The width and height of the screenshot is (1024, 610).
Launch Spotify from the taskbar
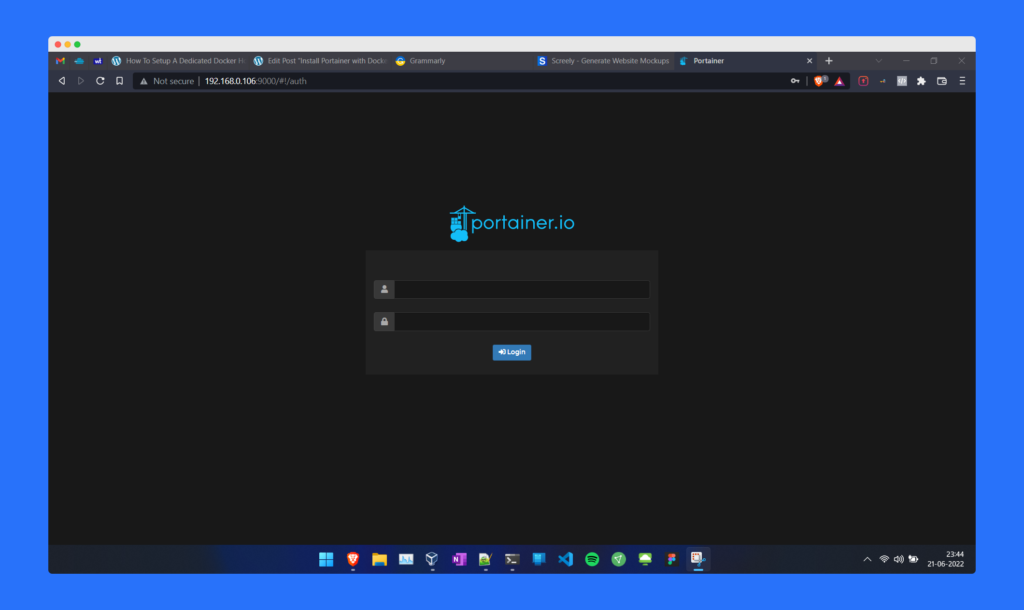coord(591,559)
